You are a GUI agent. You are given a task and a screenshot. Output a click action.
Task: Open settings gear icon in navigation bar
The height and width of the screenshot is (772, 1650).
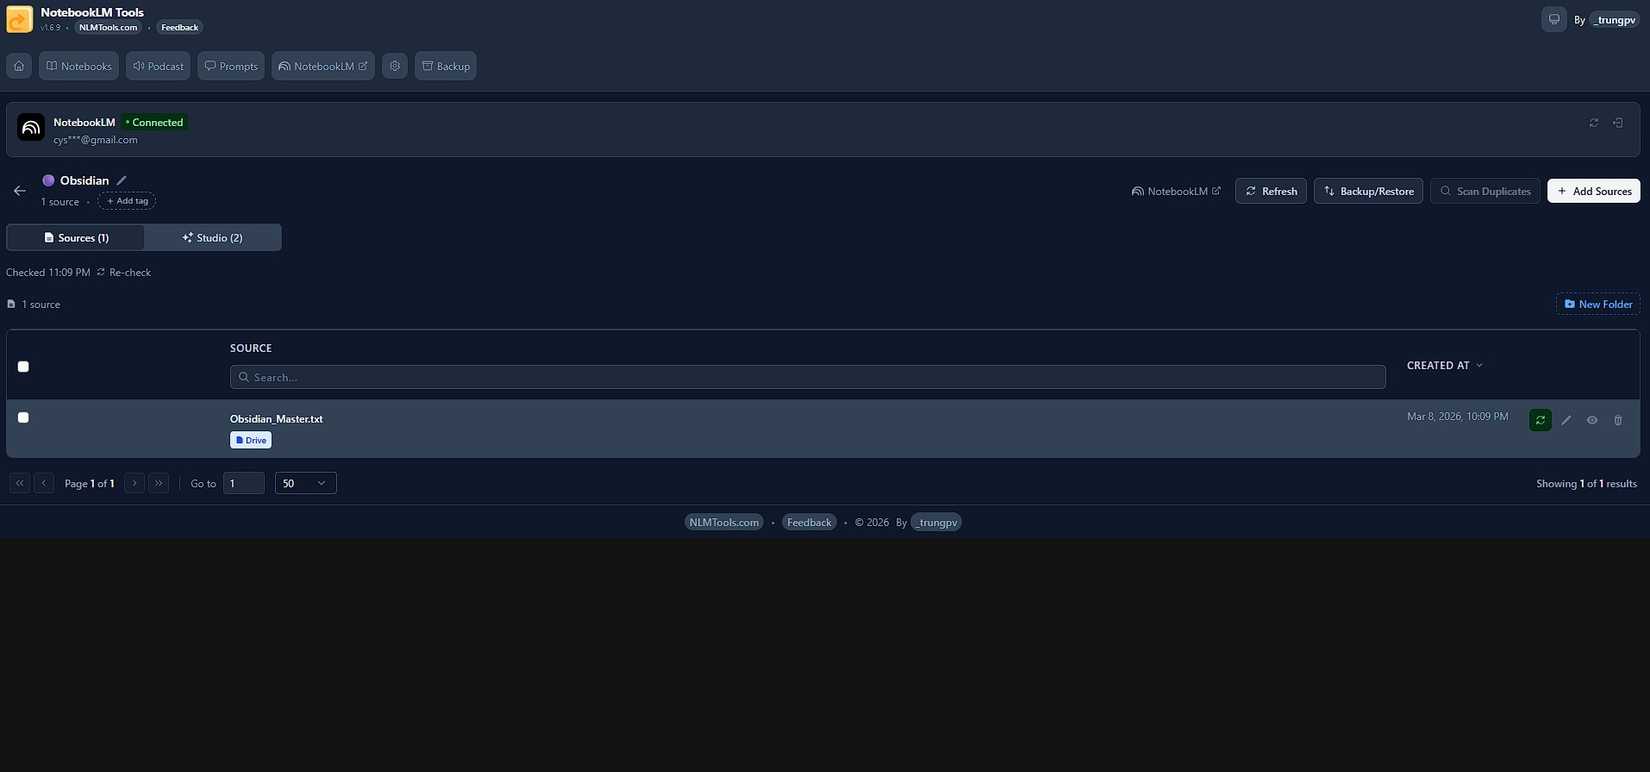point(395,66)
